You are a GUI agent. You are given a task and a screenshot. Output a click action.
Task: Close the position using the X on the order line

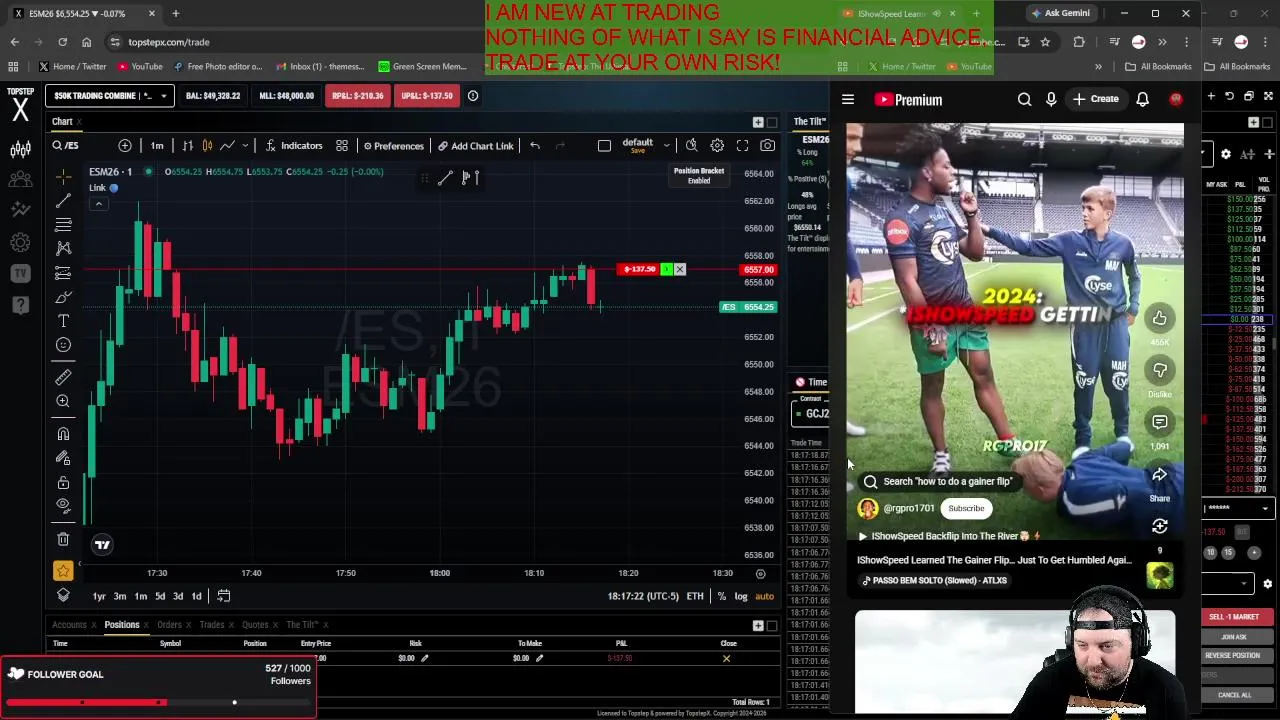(x=680, y=269)
